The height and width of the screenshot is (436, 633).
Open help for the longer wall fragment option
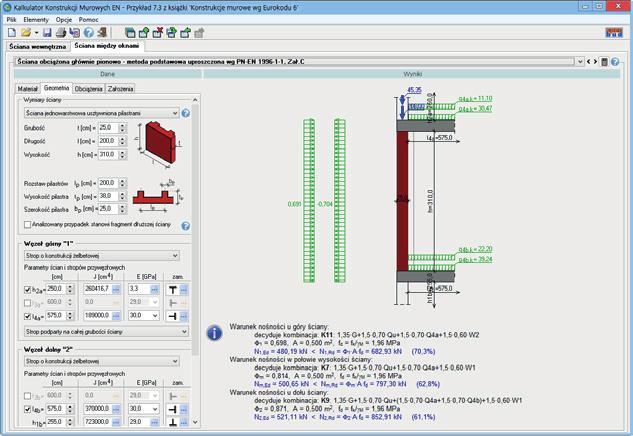point(185,226)
